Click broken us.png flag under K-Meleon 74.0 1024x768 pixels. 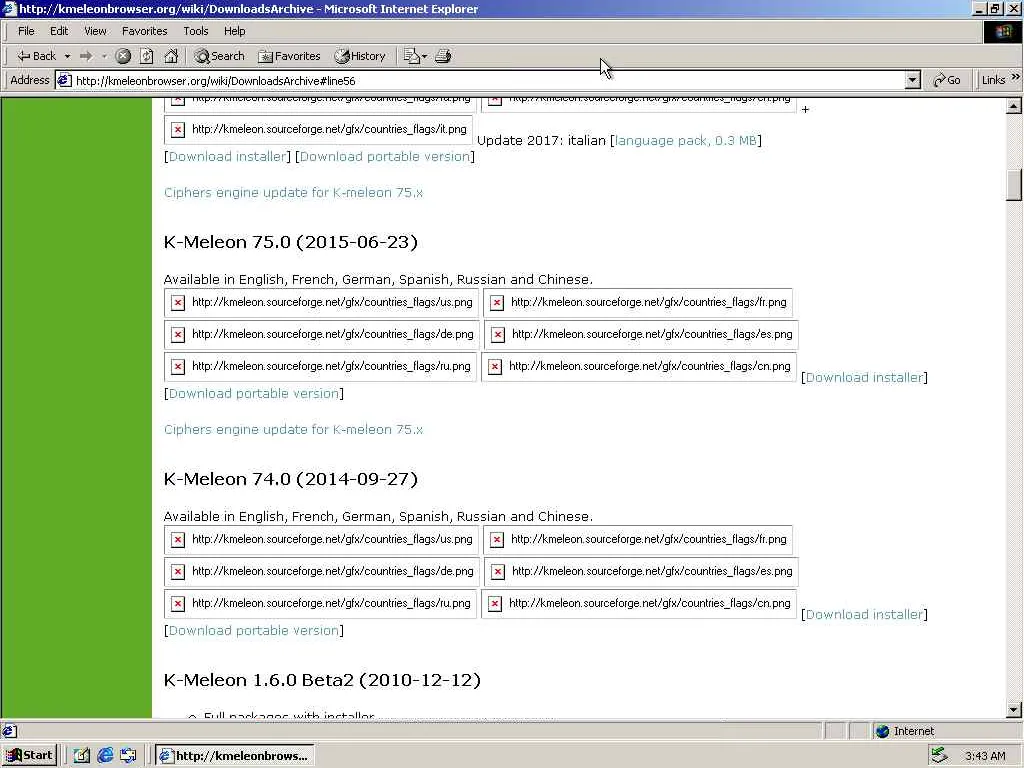321,539
